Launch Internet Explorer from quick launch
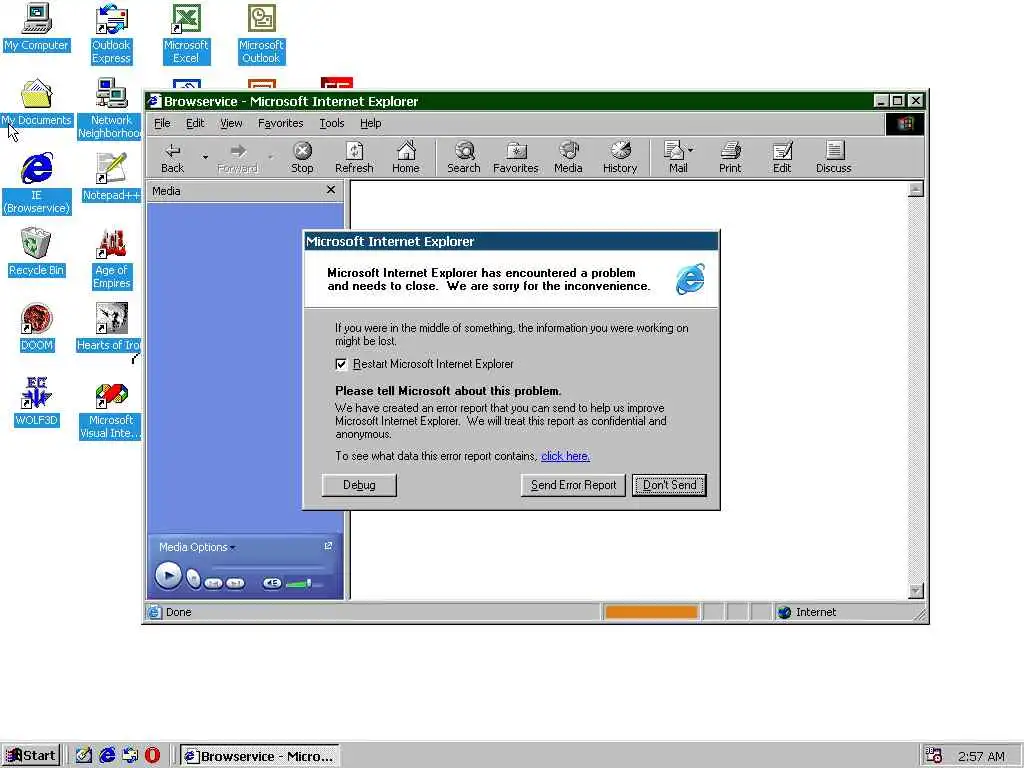This screenshot has width=1024, height=768. [107, 756]
